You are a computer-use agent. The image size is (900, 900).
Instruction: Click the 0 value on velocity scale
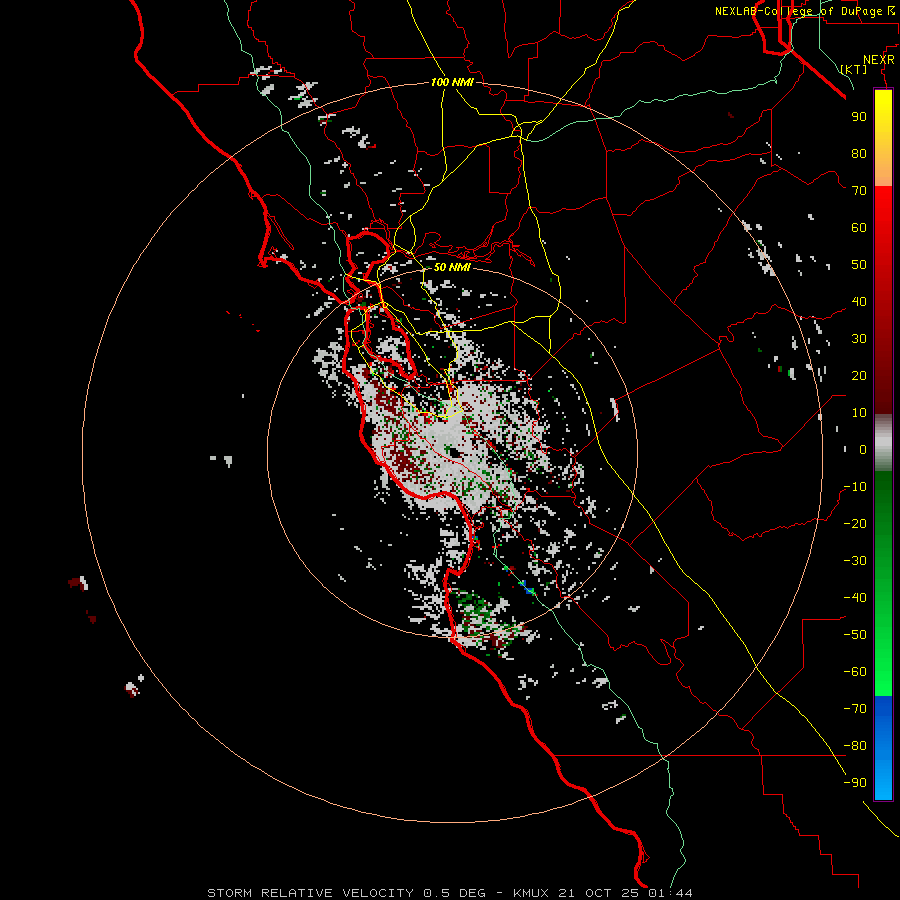click(x=863, y=450)
